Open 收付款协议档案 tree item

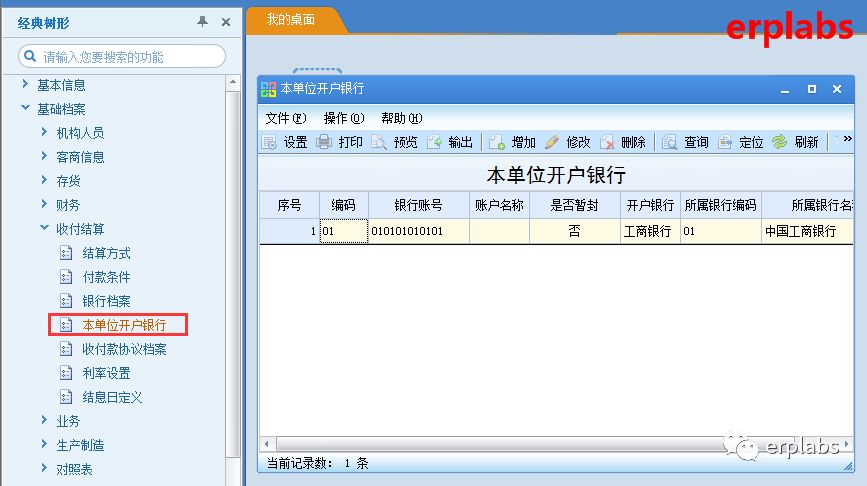pos(124,349)
